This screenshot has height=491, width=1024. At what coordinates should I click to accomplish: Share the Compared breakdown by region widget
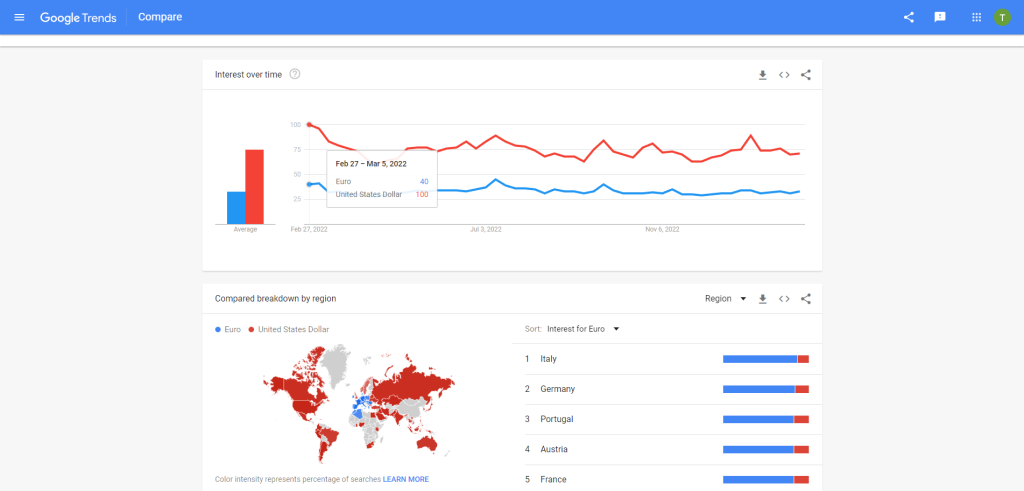(x=805, y=299)
